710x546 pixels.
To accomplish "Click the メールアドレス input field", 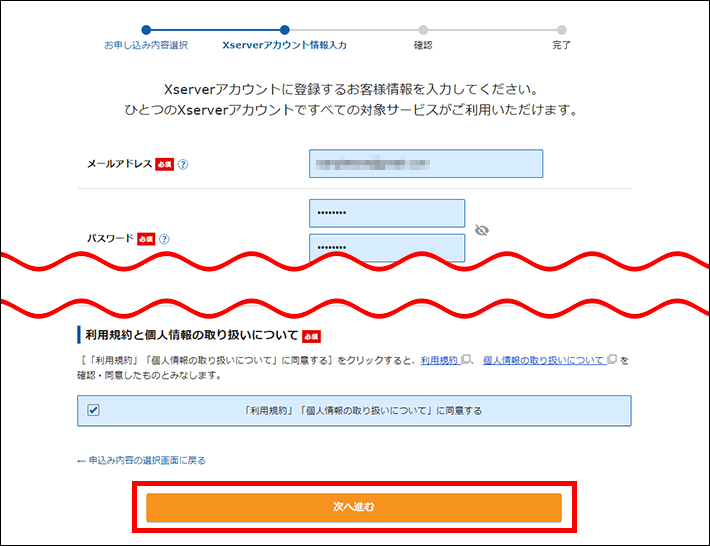I will 426,163.
